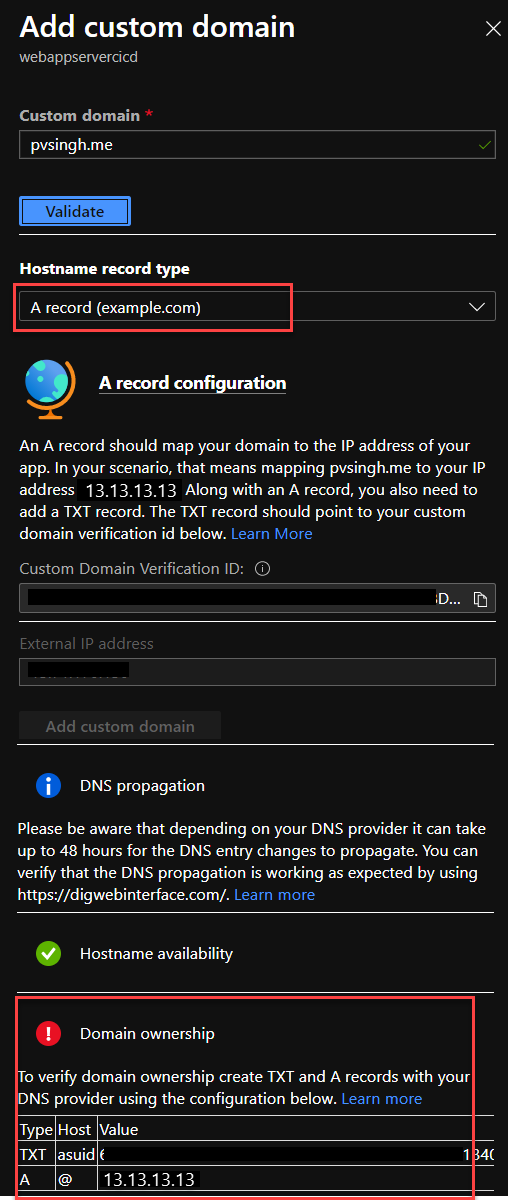The width and height of the screenshot is (508, 1200).
Task: Click the External IP address field
Action: tap(257, 671)
